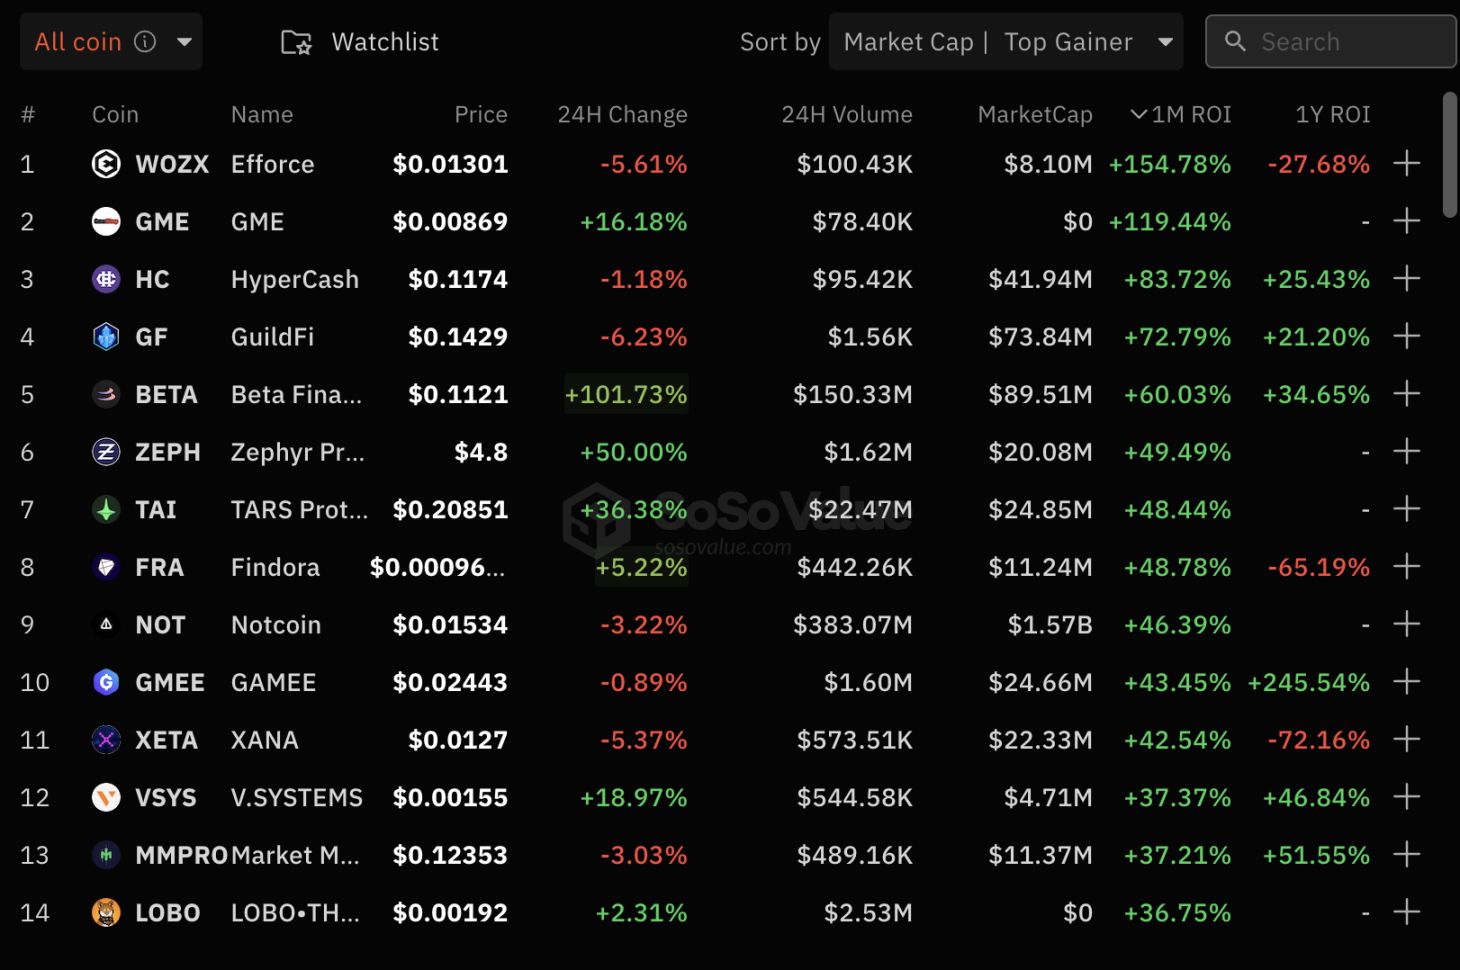Click the HyperCash HC coin logo
Screen dimensions: 1460x970
[x=106, y=279]
